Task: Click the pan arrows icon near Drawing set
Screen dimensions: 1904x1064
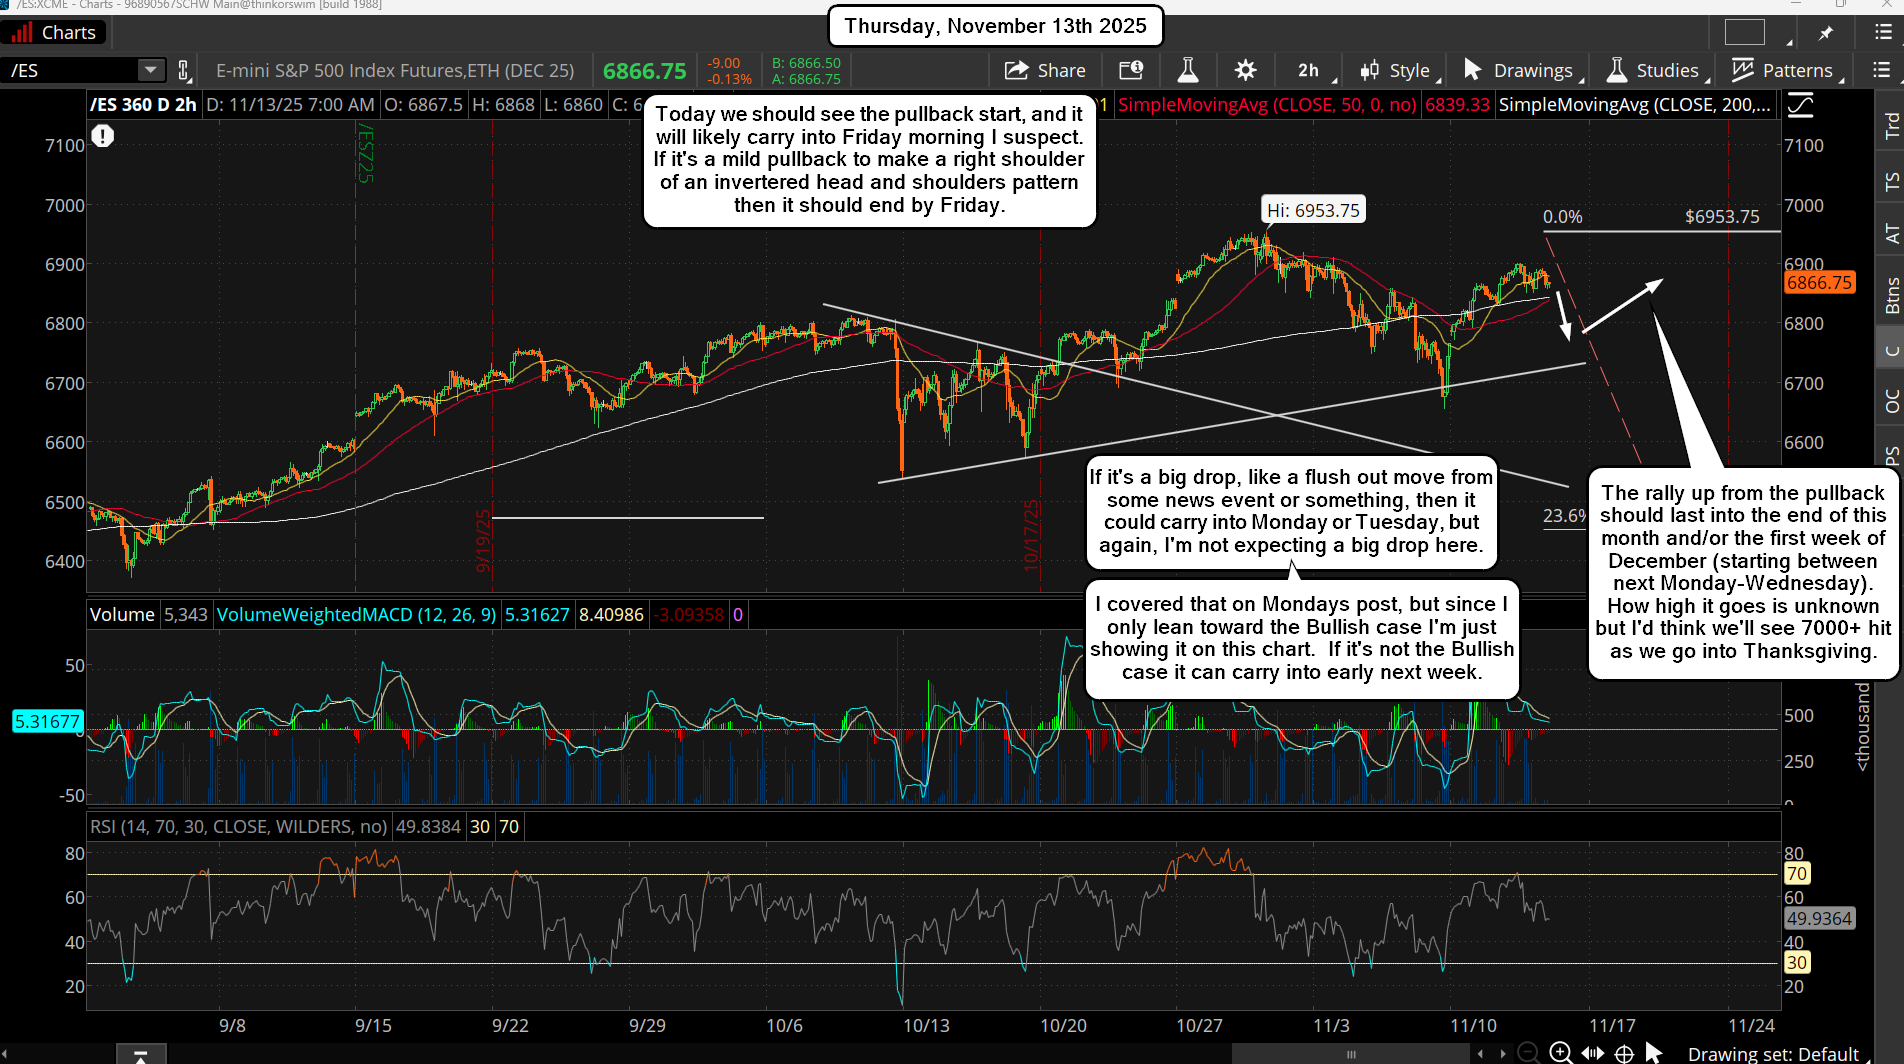Action: click(x=1593, y=1052)
